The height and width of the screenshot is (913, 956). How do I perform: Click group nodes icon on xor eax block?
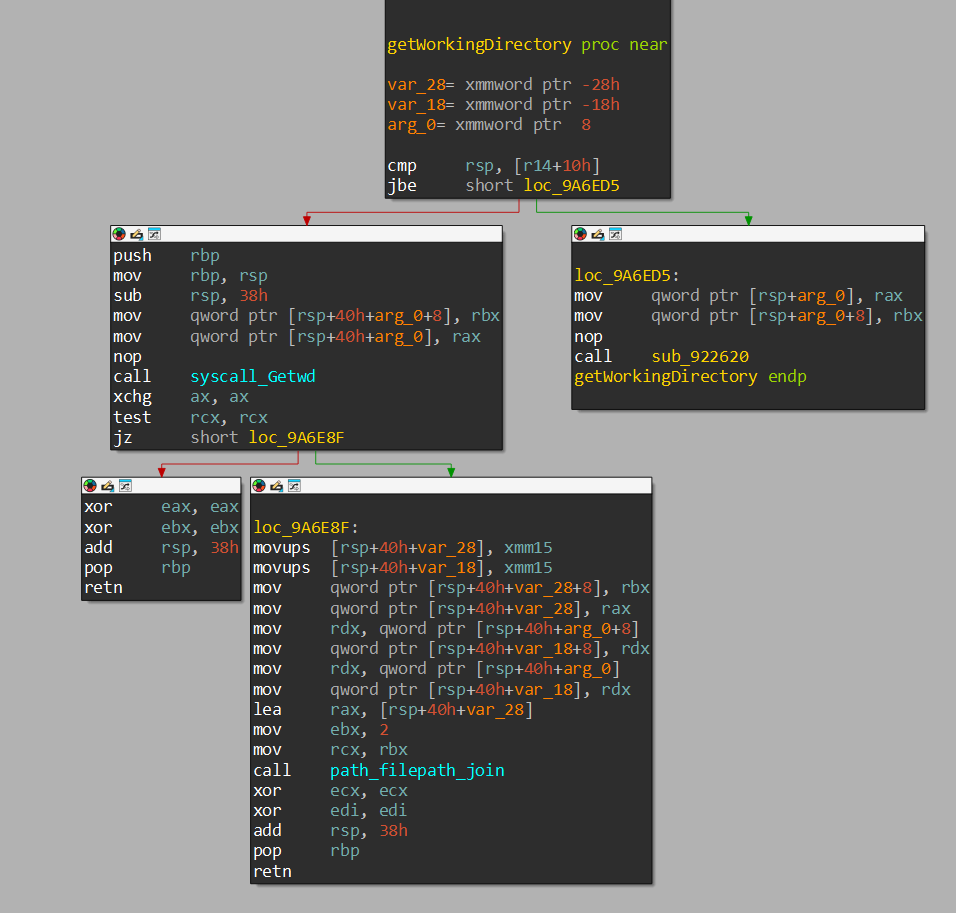tap(126, 486)
